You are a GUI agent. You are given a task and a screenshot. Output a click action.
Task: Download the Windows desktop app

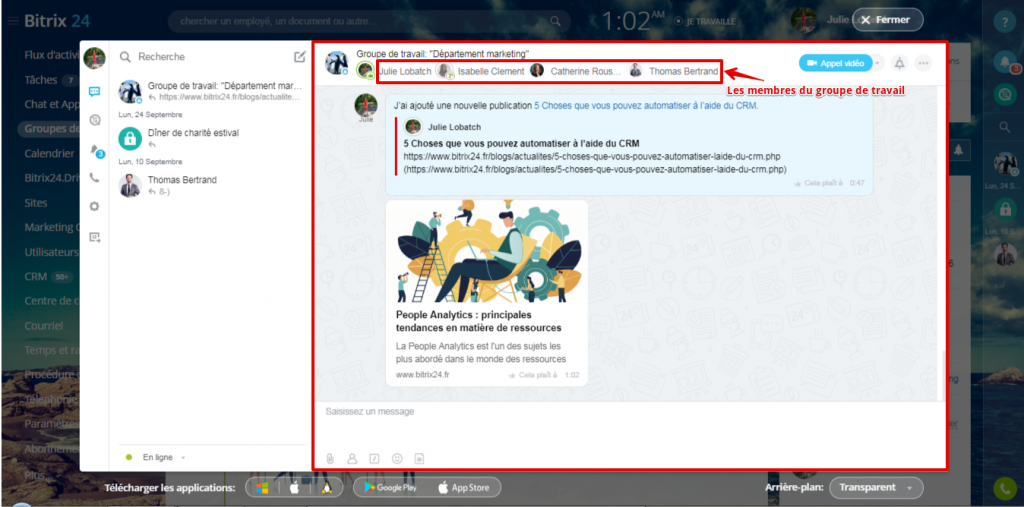263,488
